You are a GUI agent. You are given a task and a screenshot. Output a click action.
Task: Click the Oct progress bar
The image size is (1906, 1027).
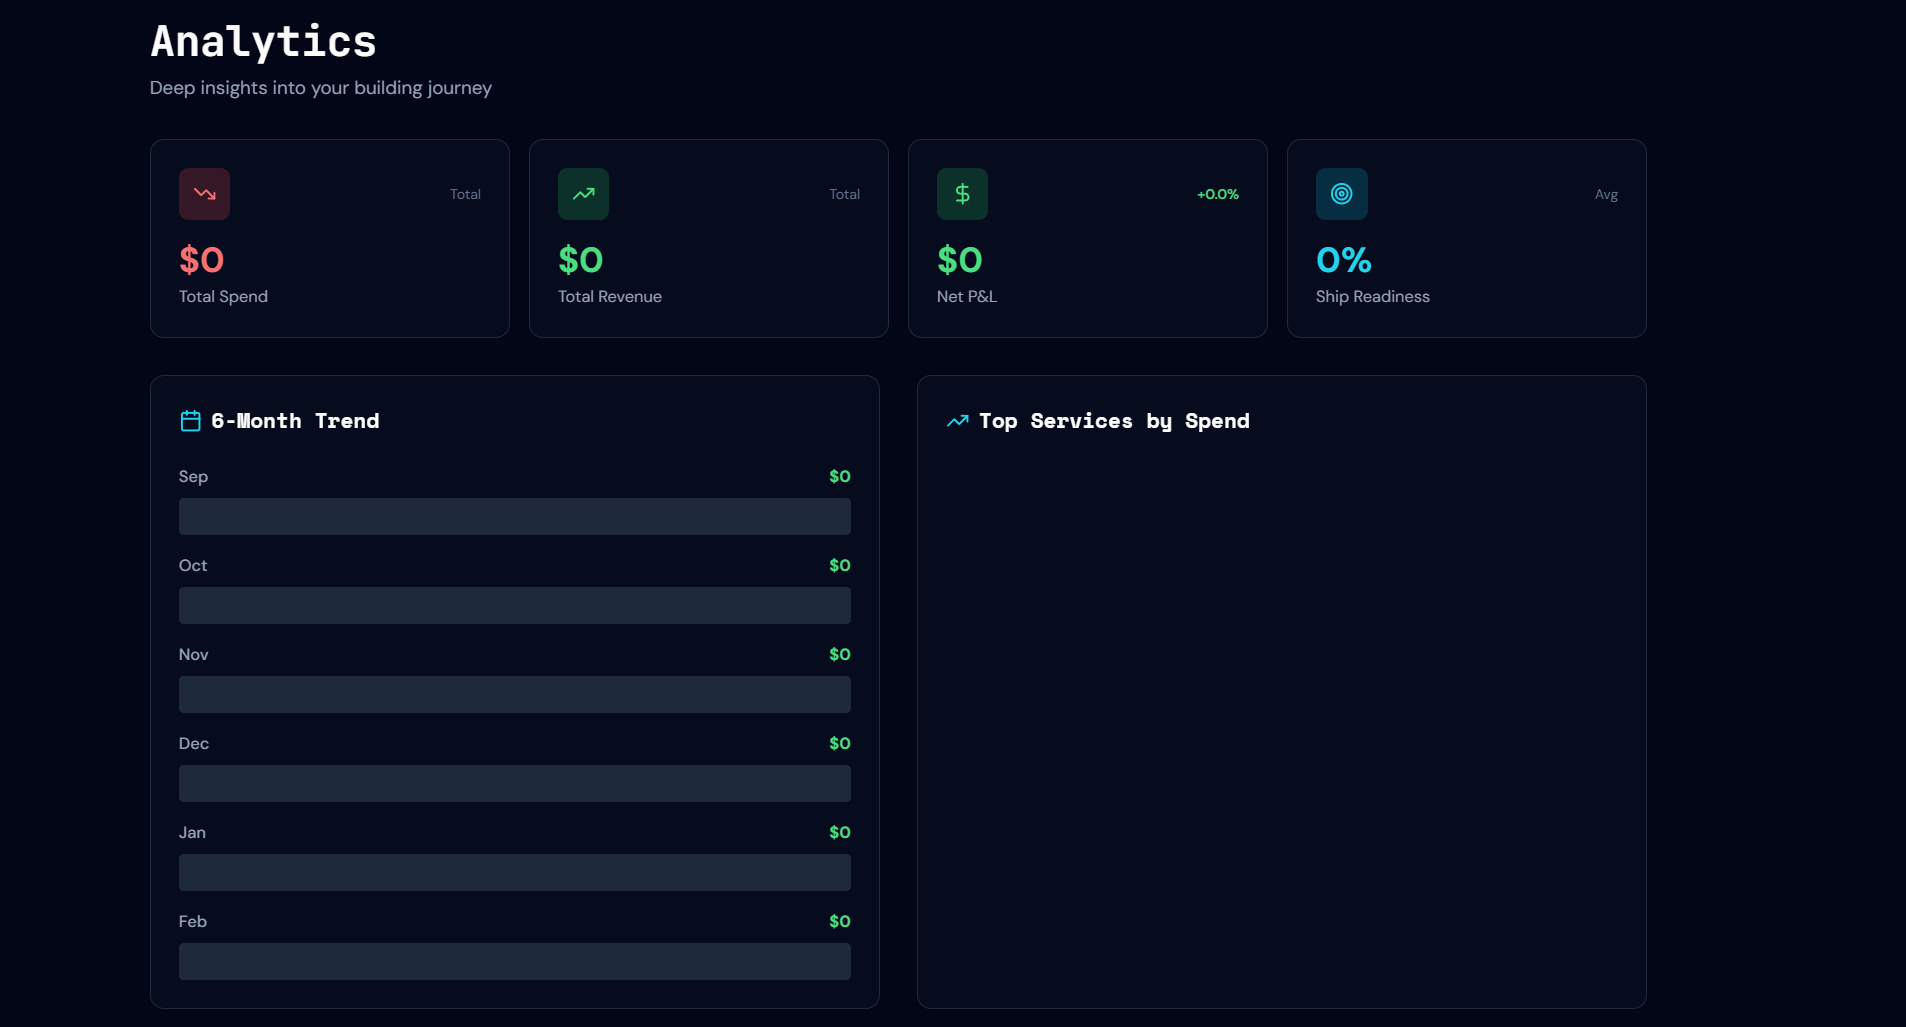(514, 605)
